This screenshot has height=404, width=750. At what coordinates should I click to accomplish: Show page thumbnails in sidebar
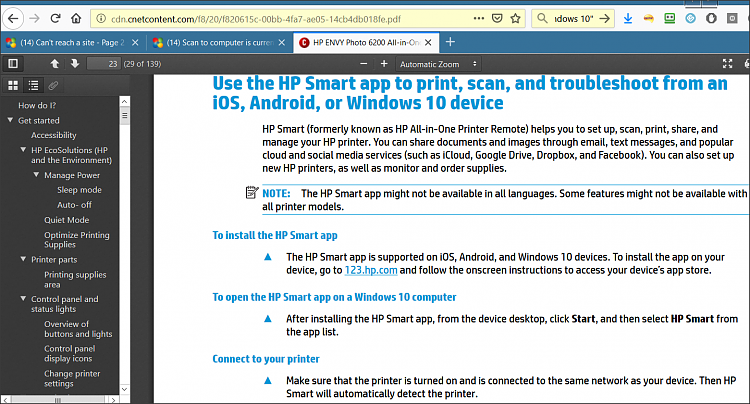[13, 86]
